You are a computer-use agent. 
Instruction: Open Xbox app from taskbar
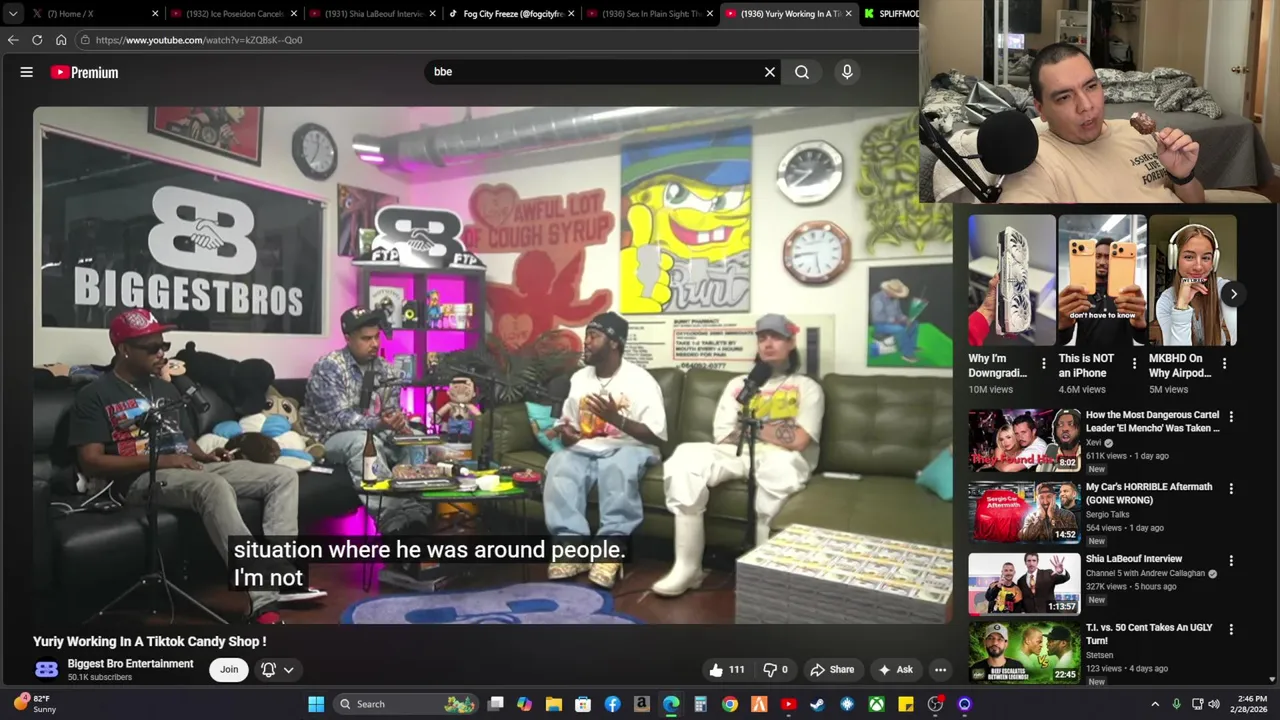pyautogui.click(x=876, y=704)
